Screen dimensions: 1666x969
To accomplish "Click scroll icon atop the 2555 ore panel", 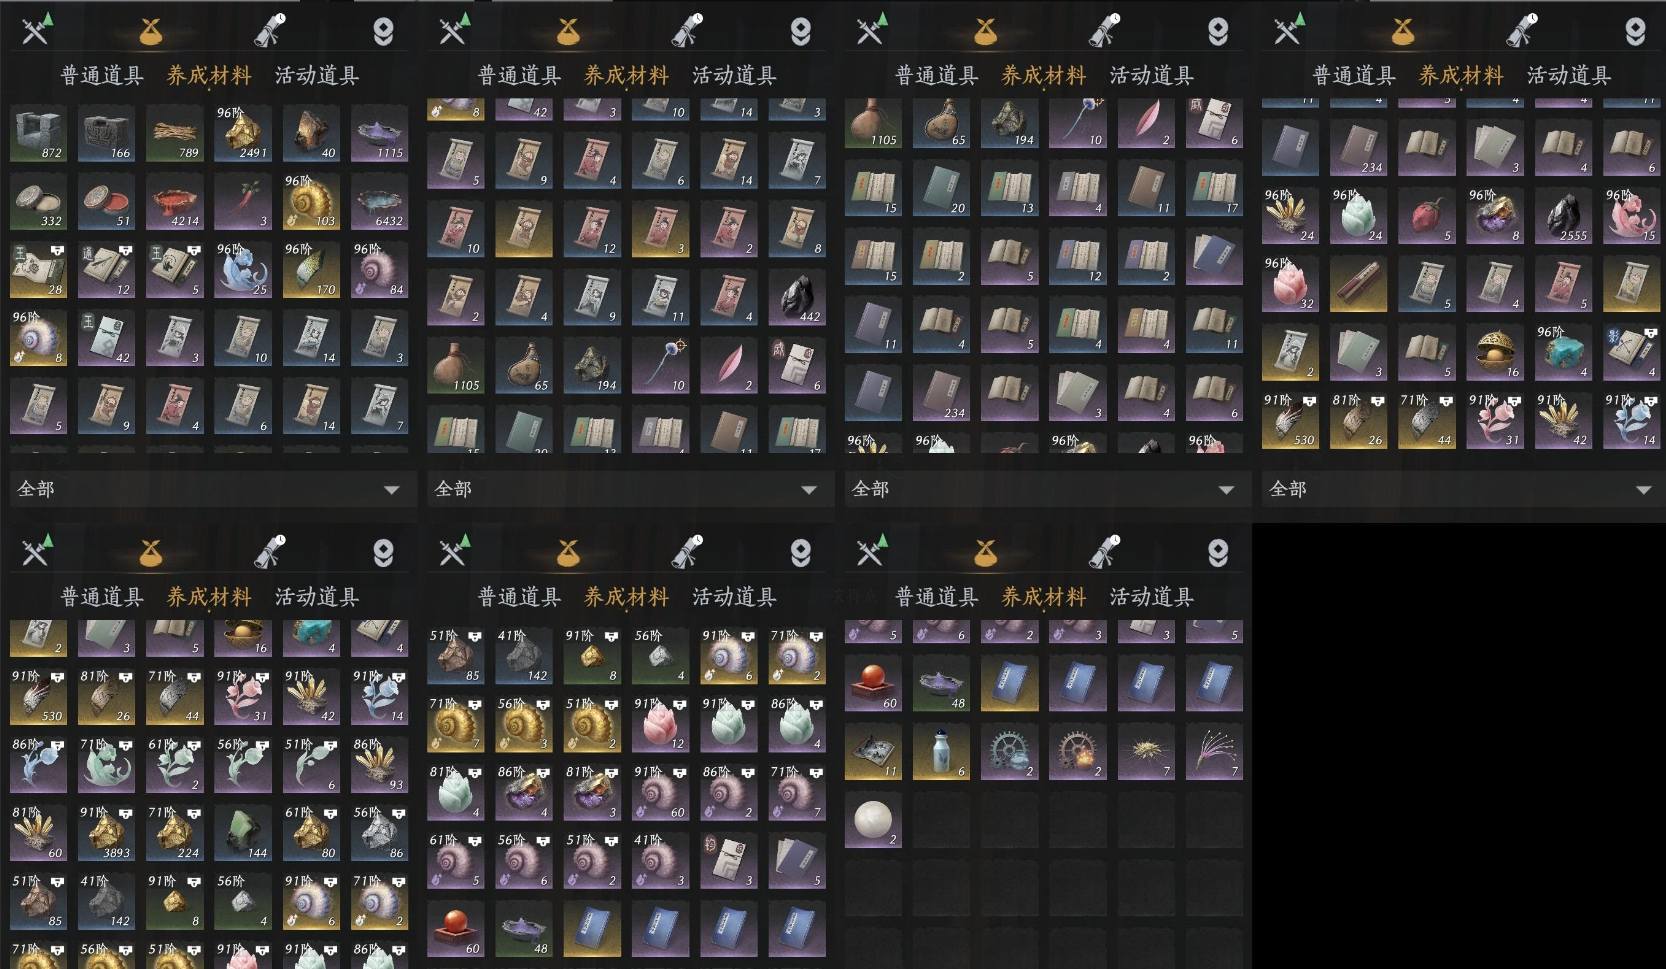I will [x=1522, y=31].
